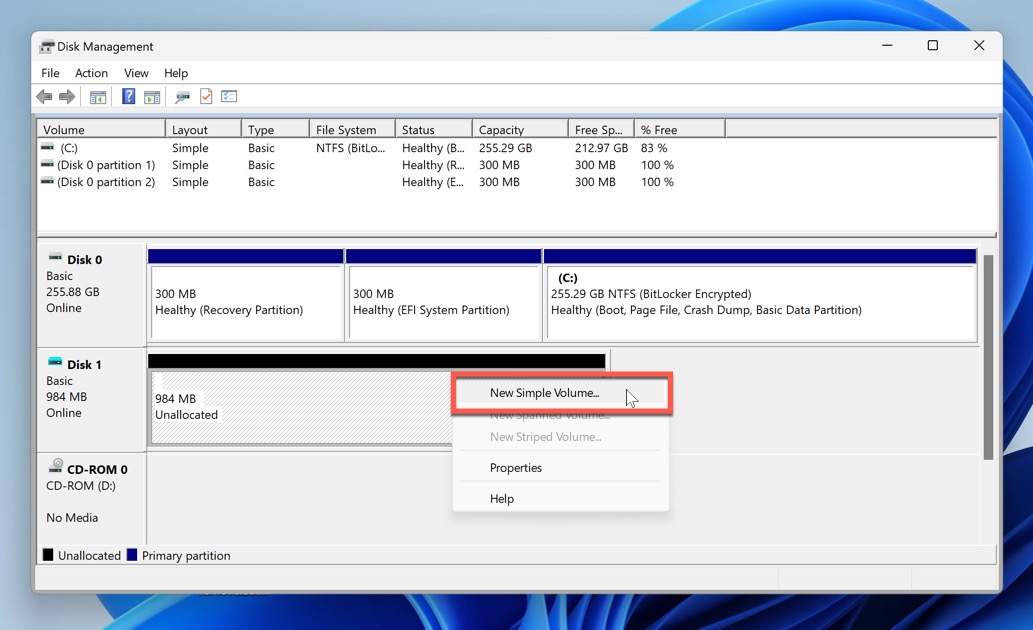The width and height of the screenshot is (1033, 630).
Task: Toggle the Show/Hide Console Tree icon
Action: click(97, 96)
